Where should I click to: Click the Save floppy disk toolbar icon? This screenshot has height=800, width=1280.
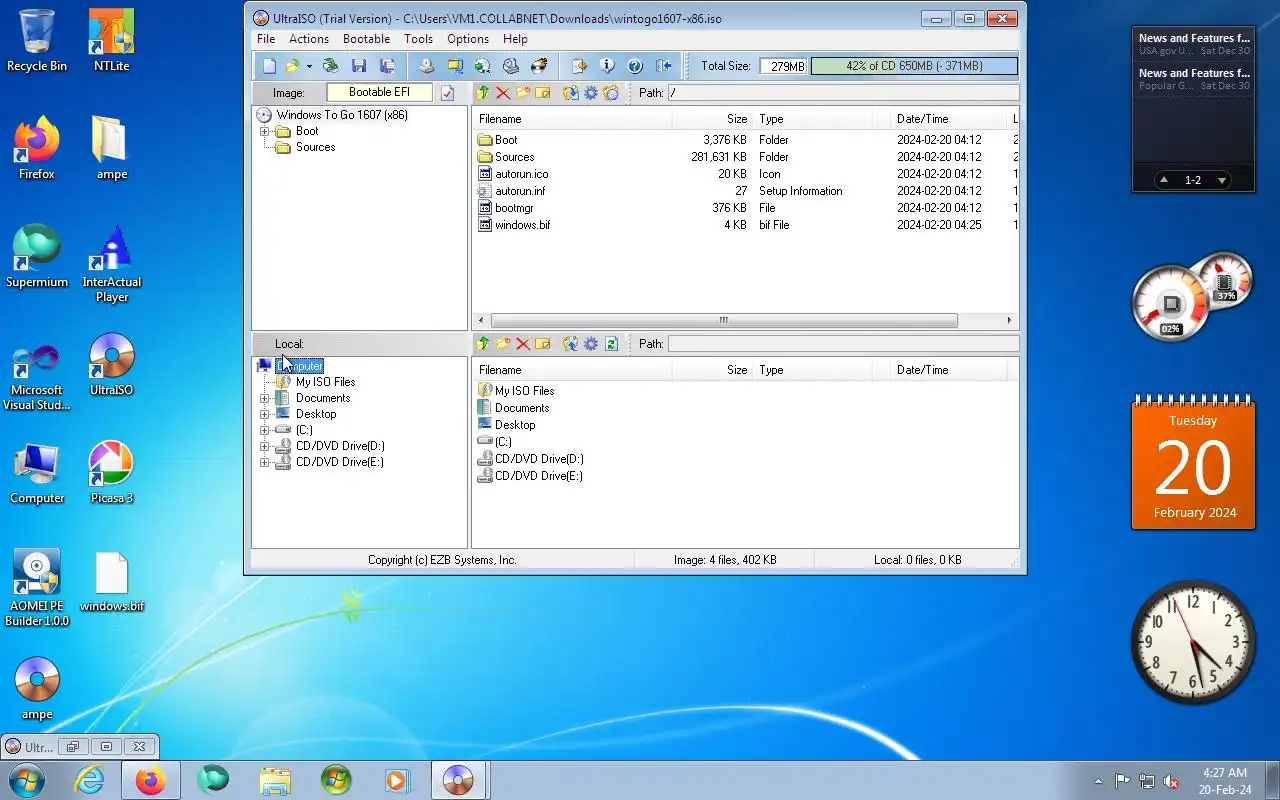point(358,66)
